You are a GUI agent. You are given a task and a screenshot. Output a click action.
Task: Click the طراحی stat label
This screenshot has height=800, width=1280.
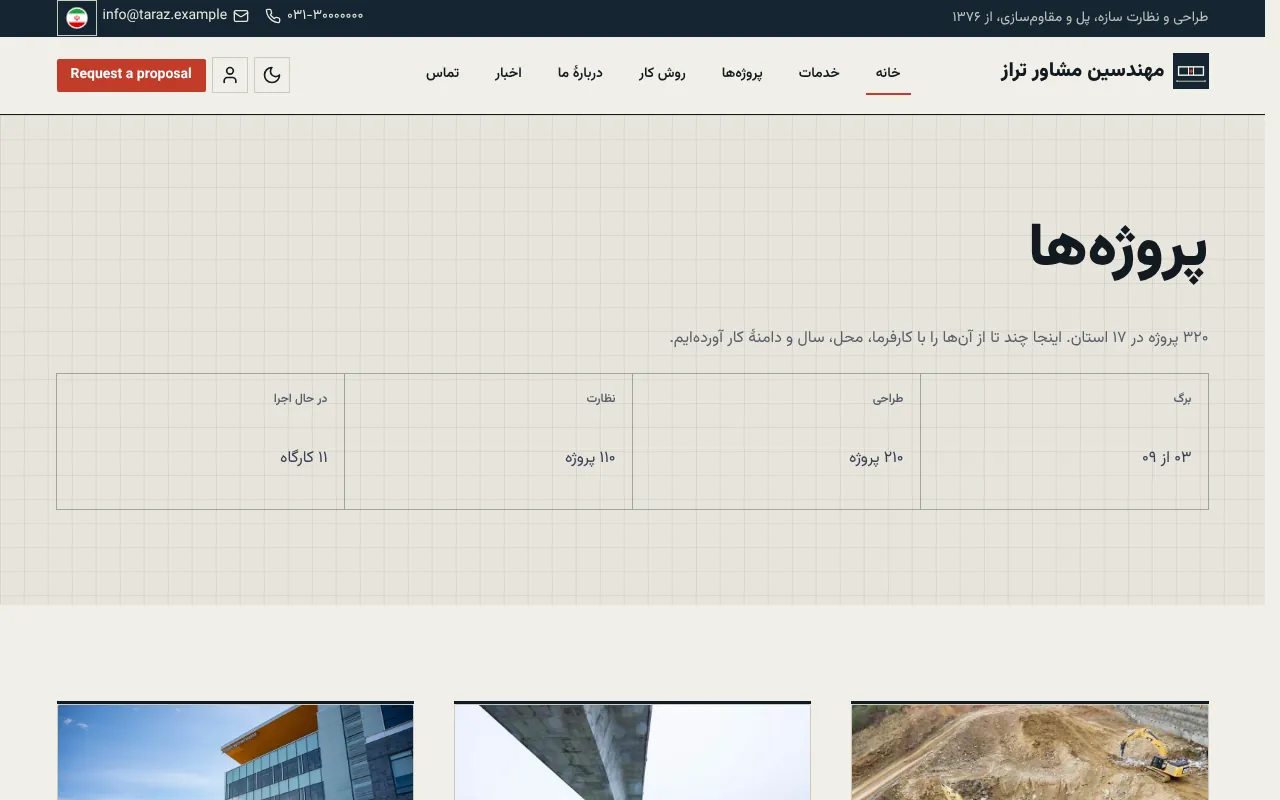[888, 398]
